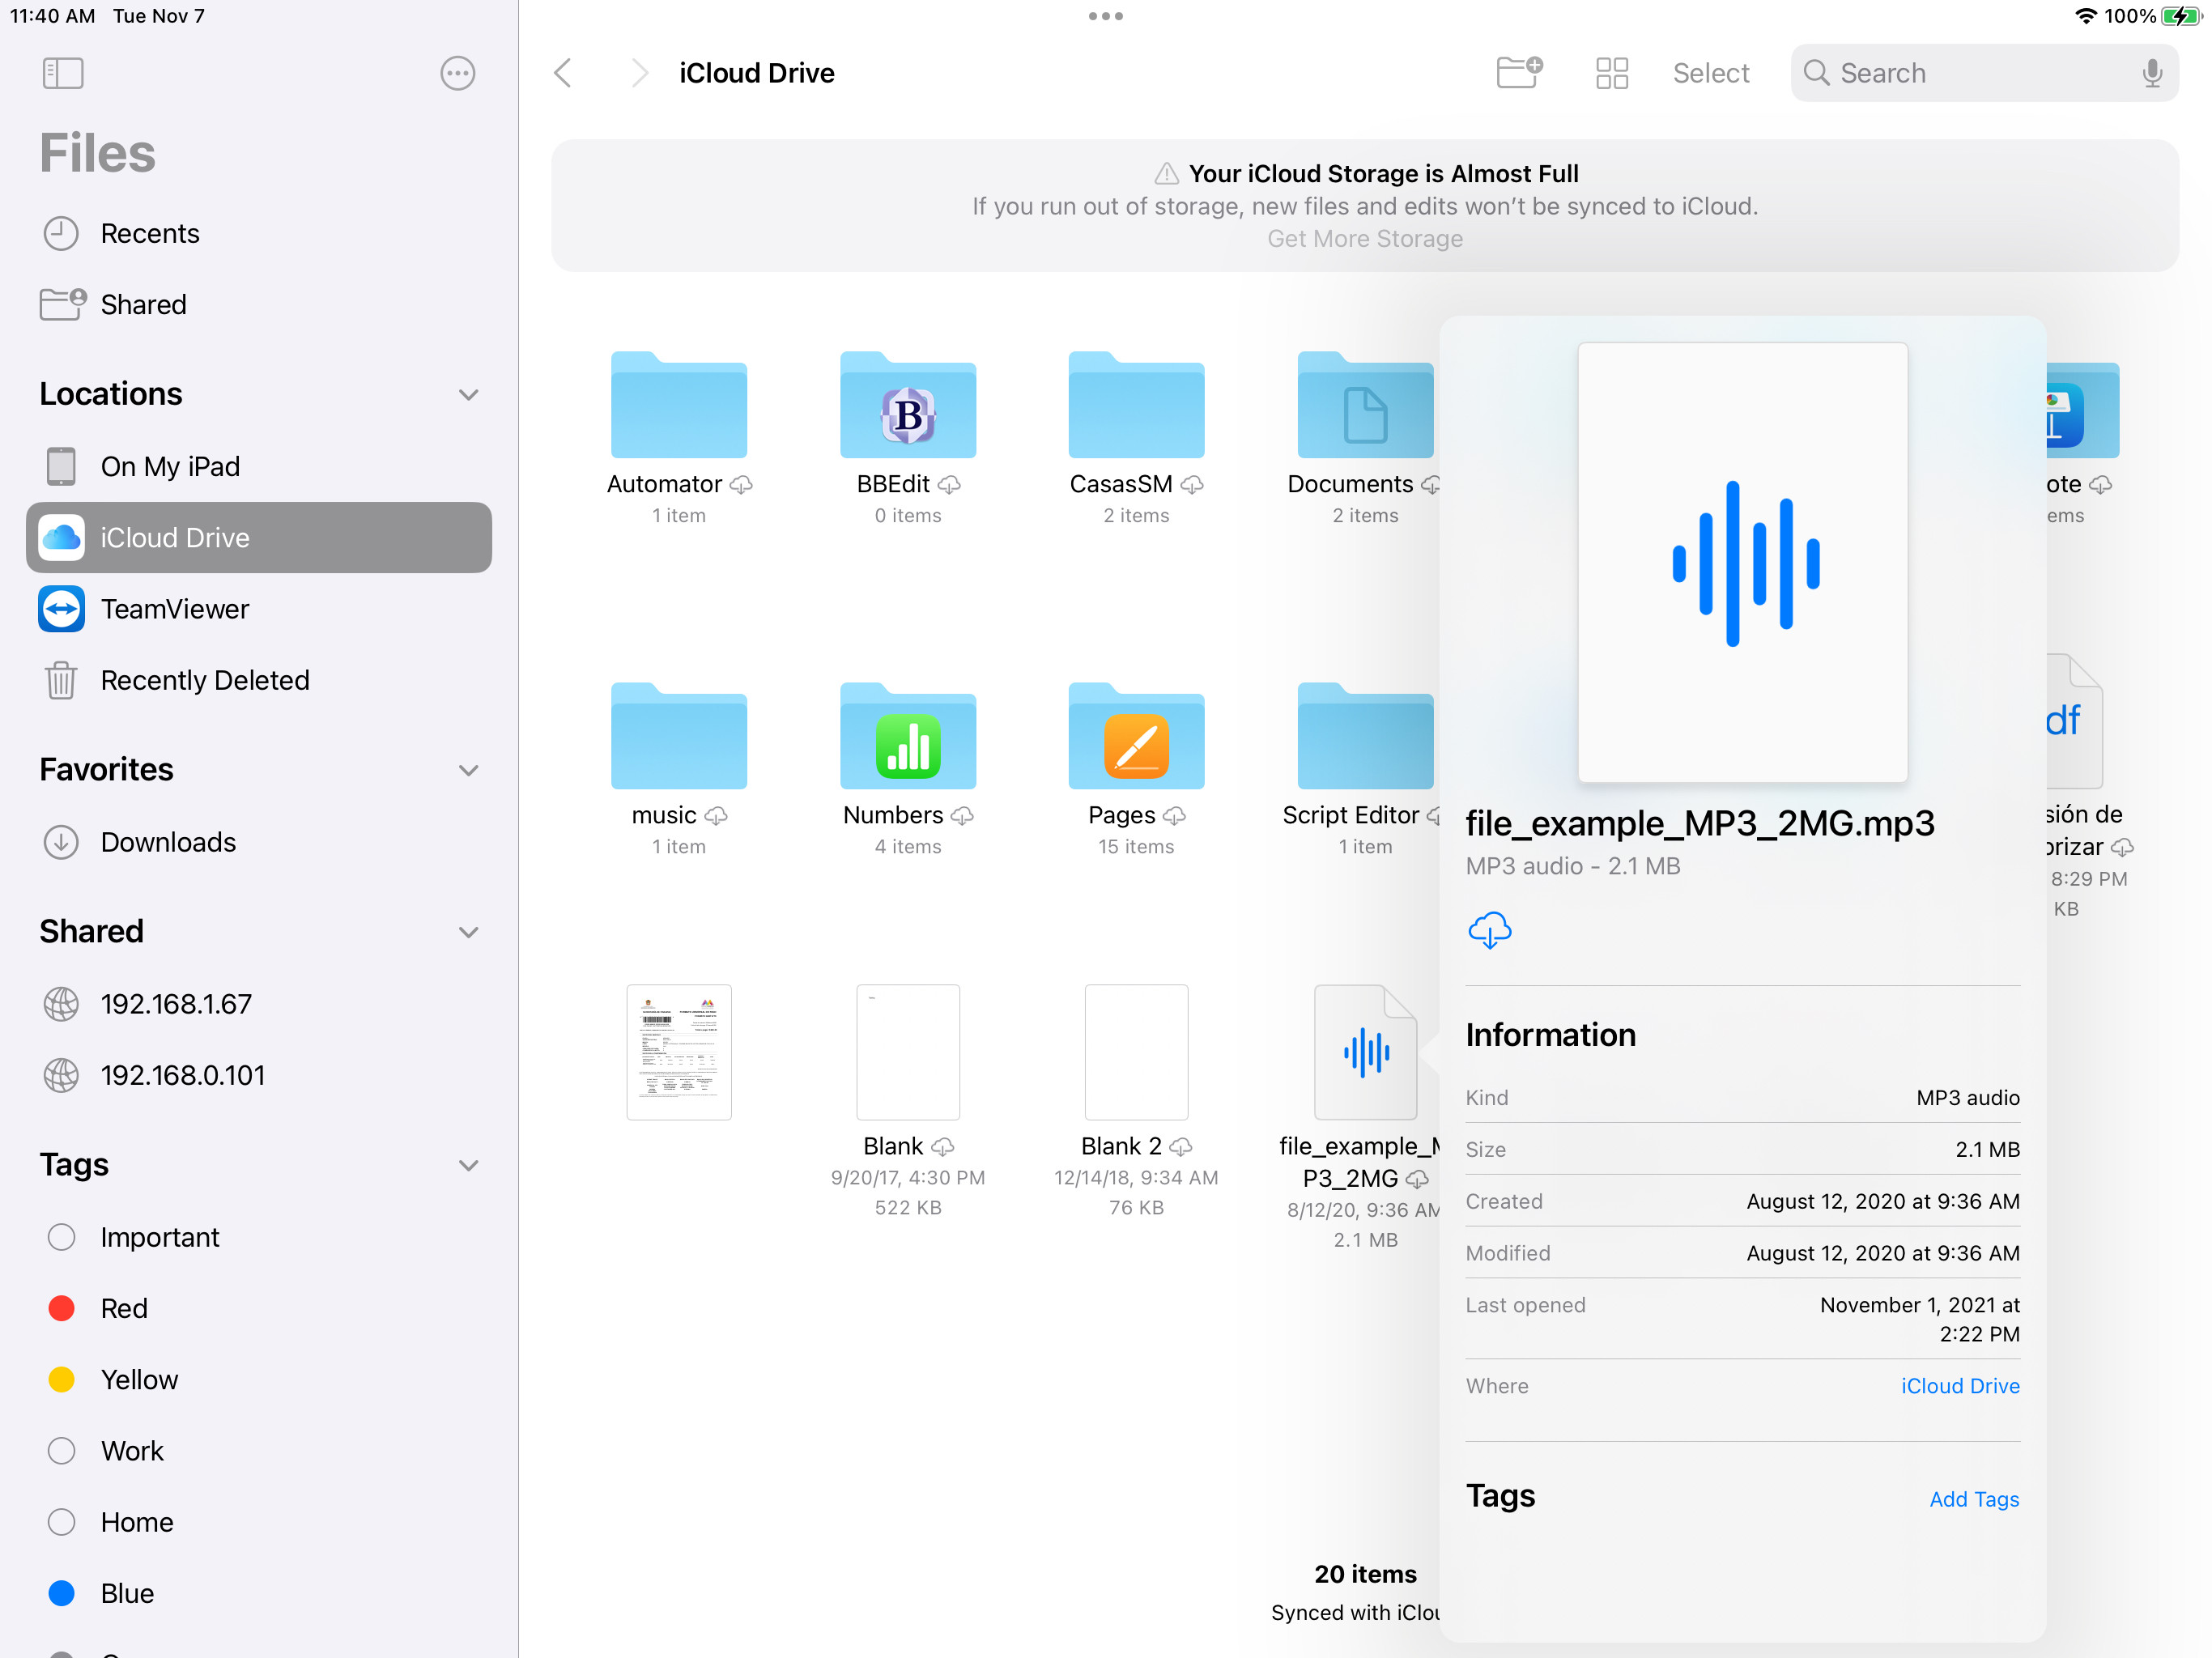This screenshot has width=2212, height=1658.
Task: Open Recently Deleted from the sidebar
Action: pos(204,680)
